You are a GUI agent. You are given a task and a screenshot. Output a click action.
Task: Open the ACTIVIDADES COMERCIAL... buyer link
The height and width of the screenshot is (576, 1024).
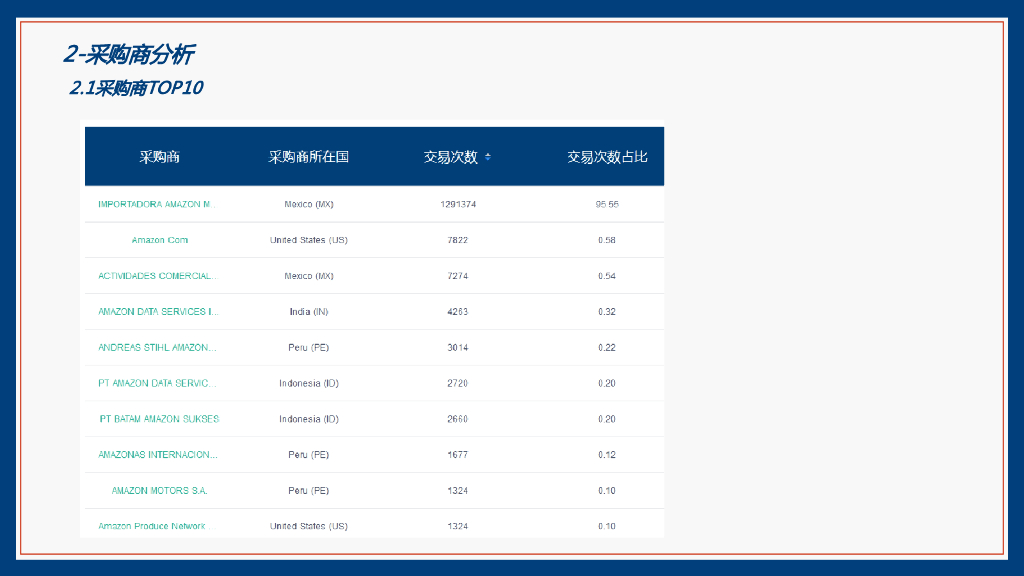[x=157, y=276]
